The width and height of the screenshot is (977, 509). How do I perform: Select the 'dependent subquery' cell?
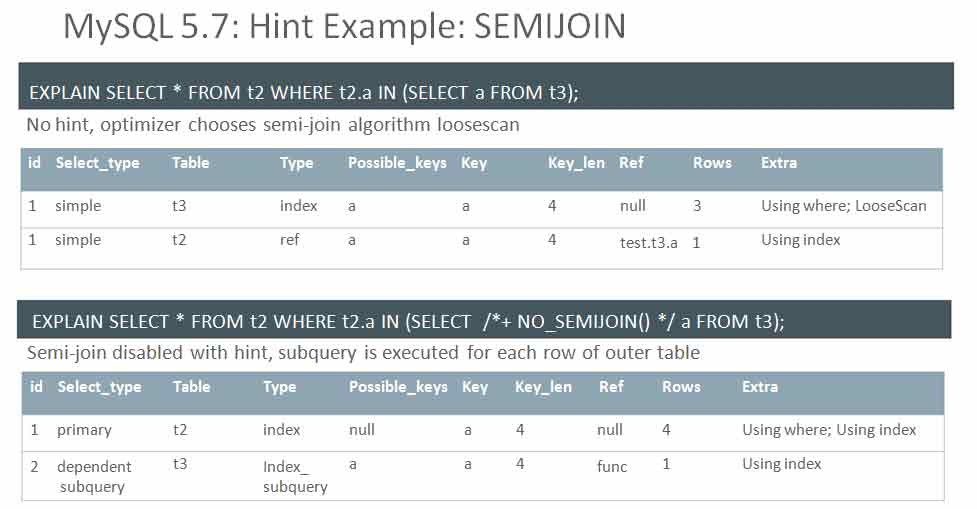pos(94,476)
